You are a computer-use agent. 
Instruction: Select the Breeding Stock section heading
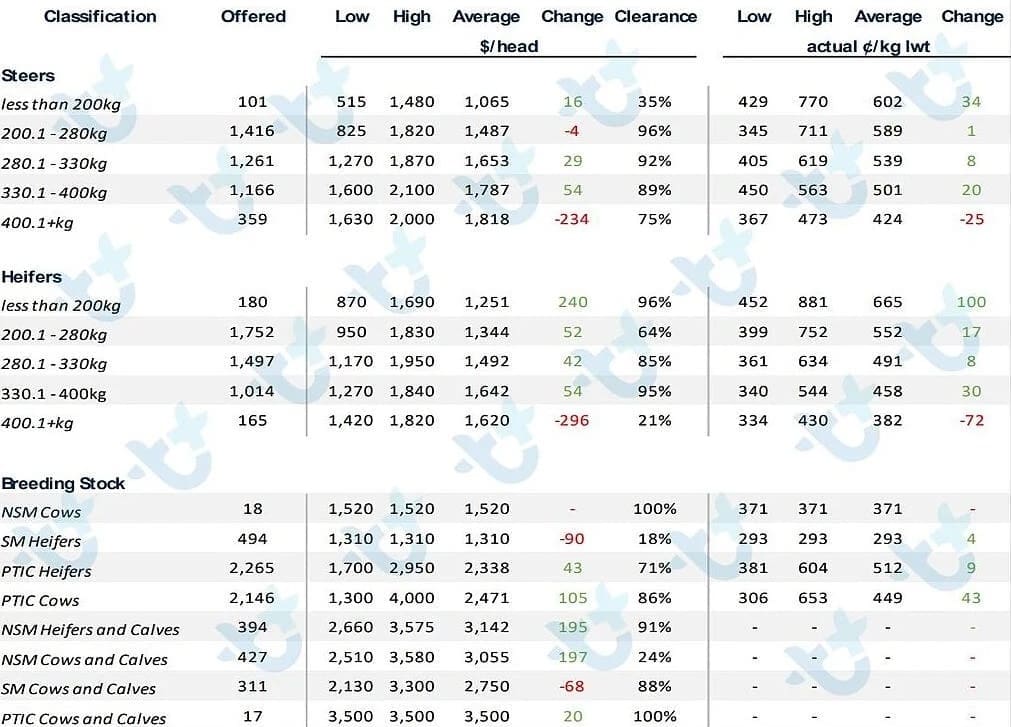point(63,483)
